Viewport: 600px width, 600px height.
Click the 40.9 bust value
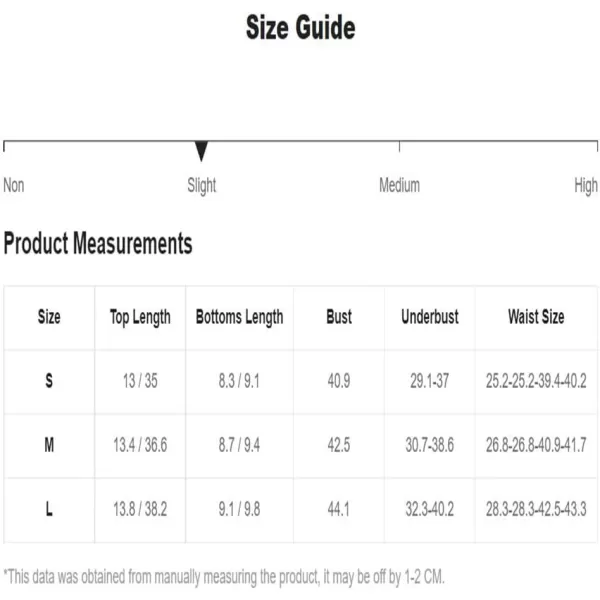(339, 381)
